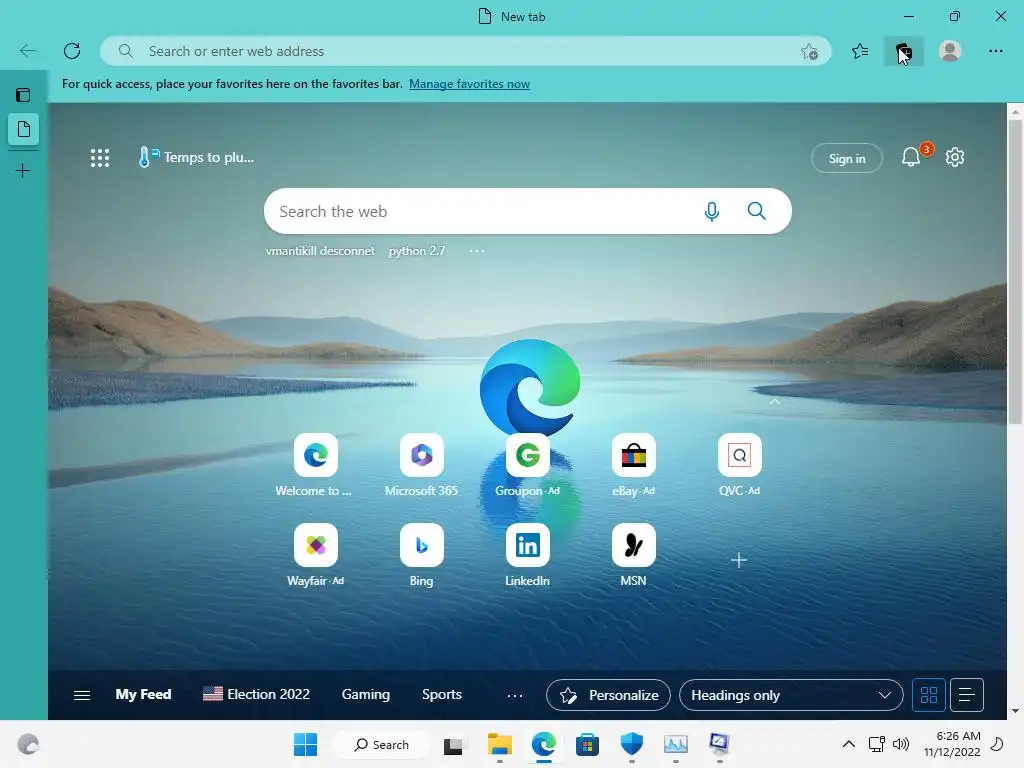Viewport: 1024px width, 768px height.
Task: Open notifications bell icon
Action: [x=911, y=157]
